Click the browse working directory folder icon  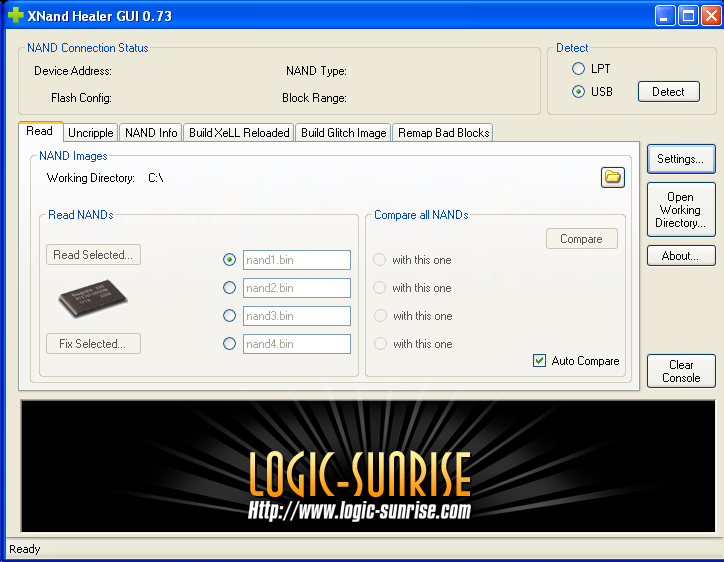(x=612, y=177)
